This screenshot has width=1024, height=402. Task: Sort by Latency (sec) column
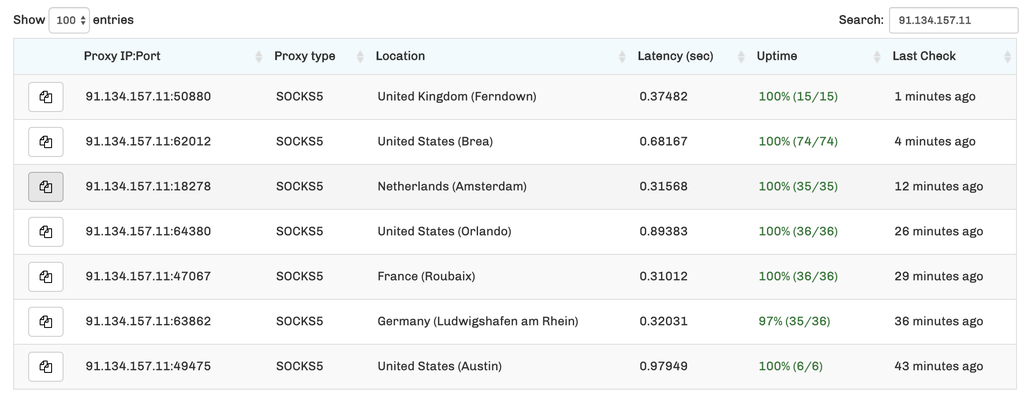675,56
